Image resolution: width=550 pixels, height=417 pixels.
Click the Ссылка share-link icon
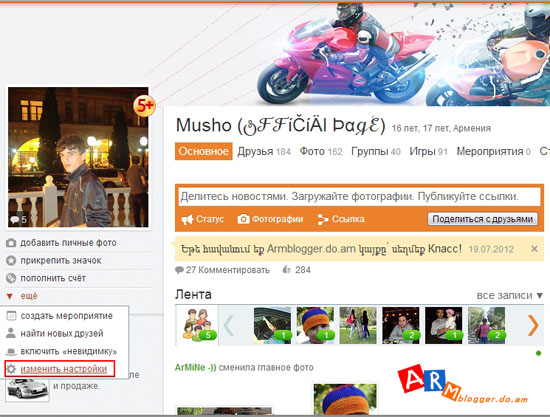(323, 219)
